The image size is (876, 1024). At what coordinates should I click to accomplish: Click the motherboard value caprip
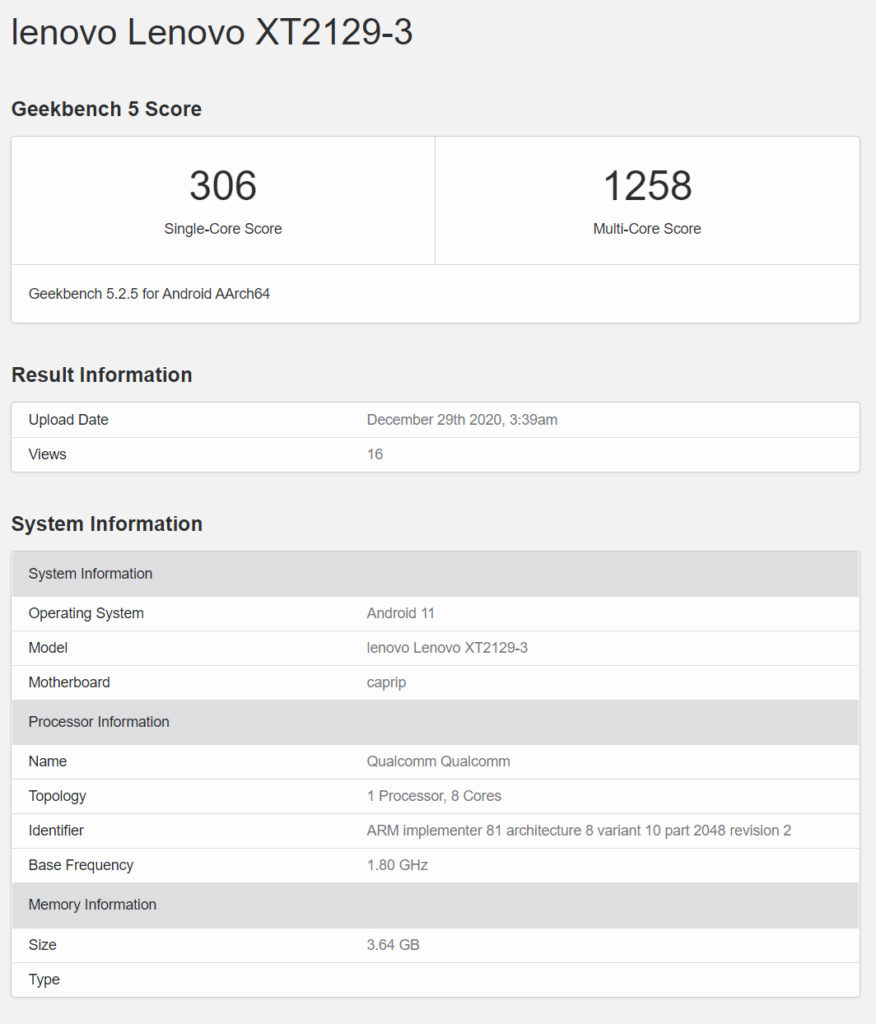click(x=386, y=682)
